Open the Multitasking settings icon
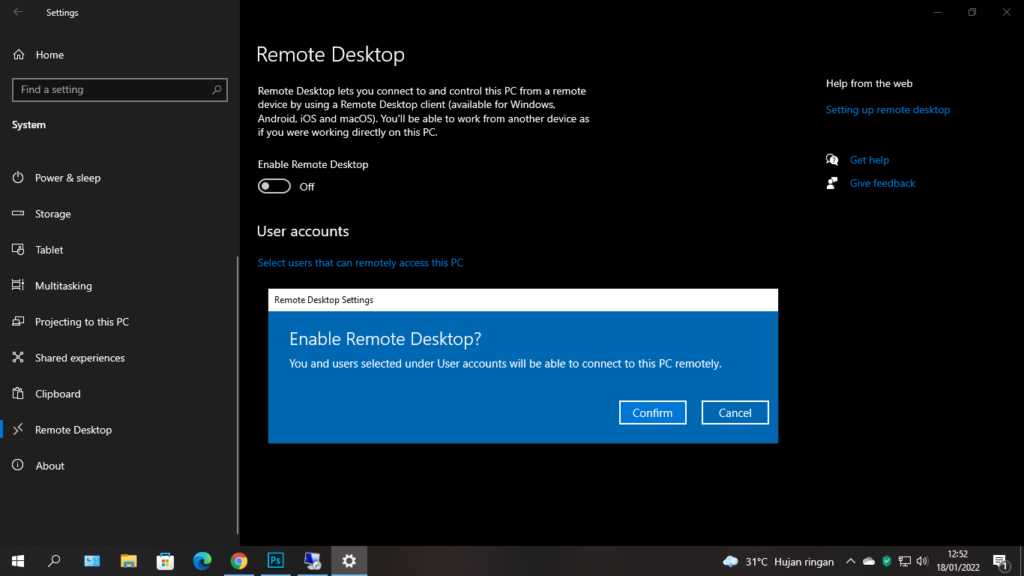The image size is (1024, 576). tap(17, 286)
